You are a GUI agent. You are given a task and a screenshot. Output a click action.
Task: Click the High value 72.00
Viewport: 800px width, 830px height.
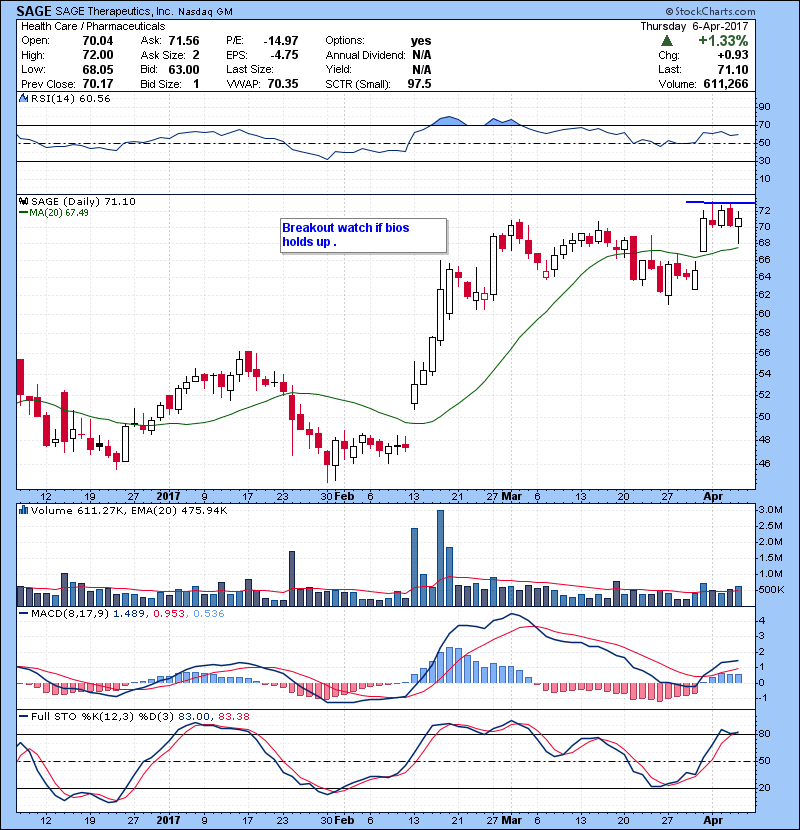[x=98, y=55]
